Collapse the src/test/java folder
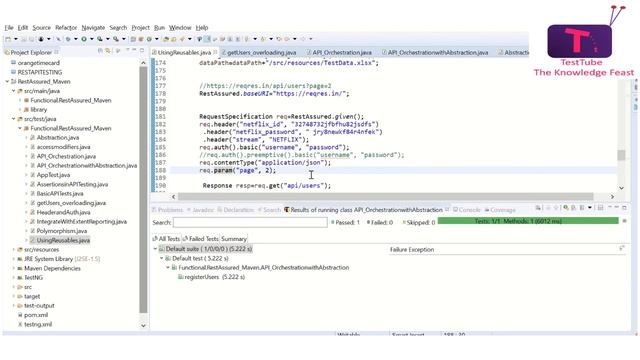 point(13,119)
